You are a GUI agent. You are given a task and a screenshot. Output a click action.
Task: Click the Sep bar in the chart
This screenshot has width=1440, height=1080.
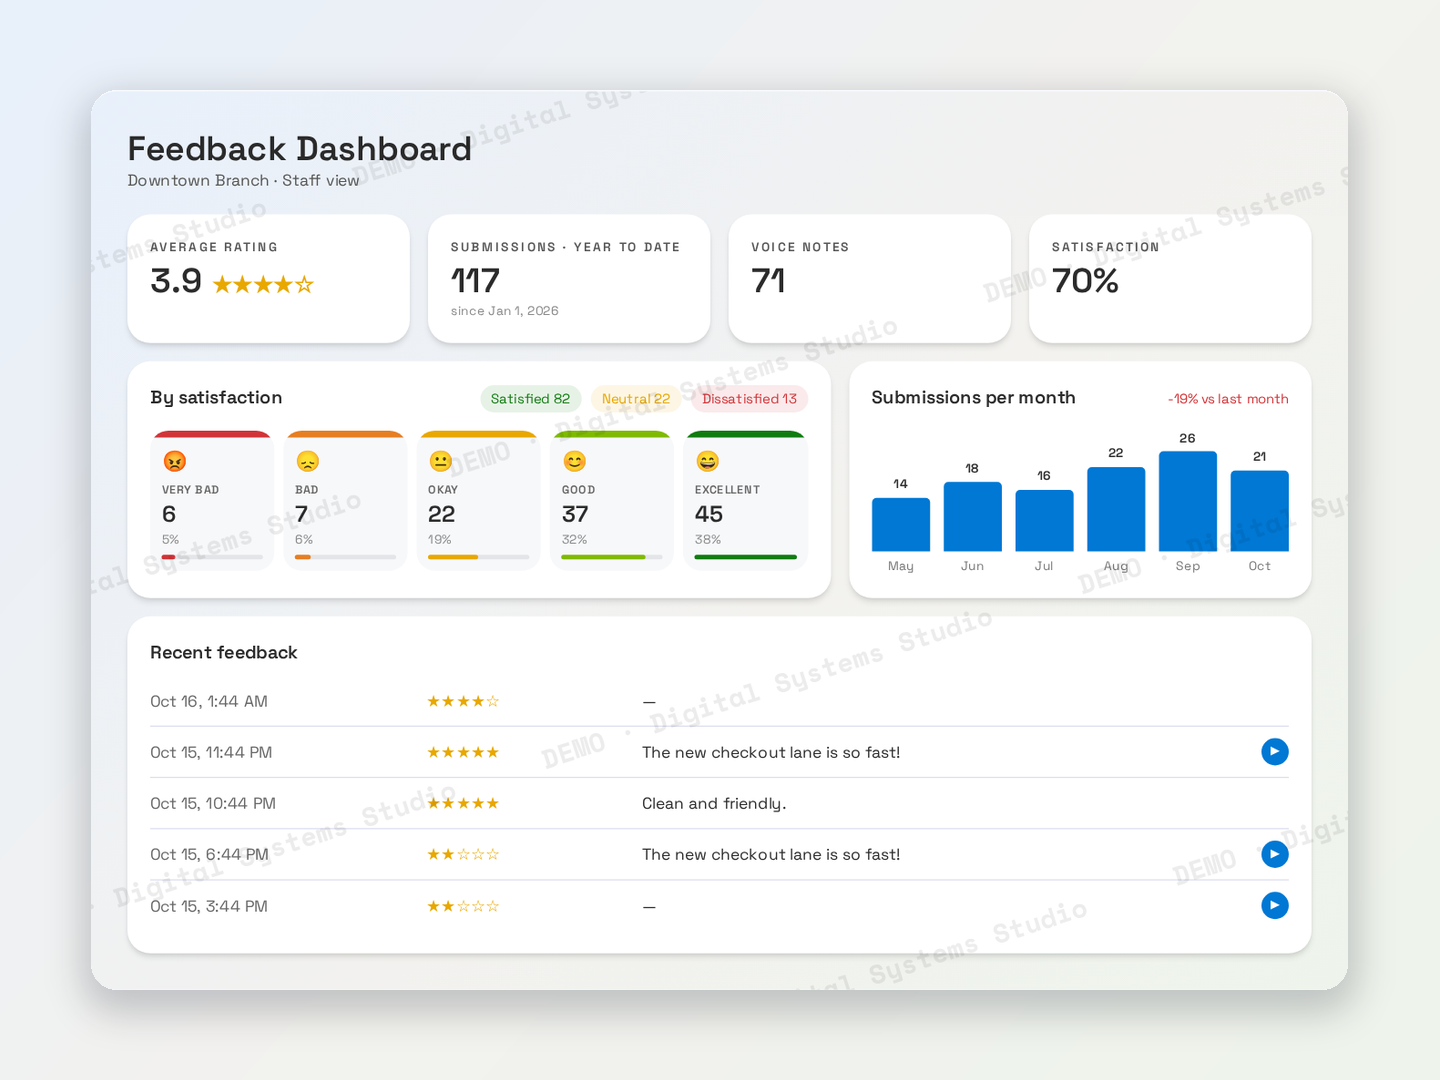click(1188, 501)
